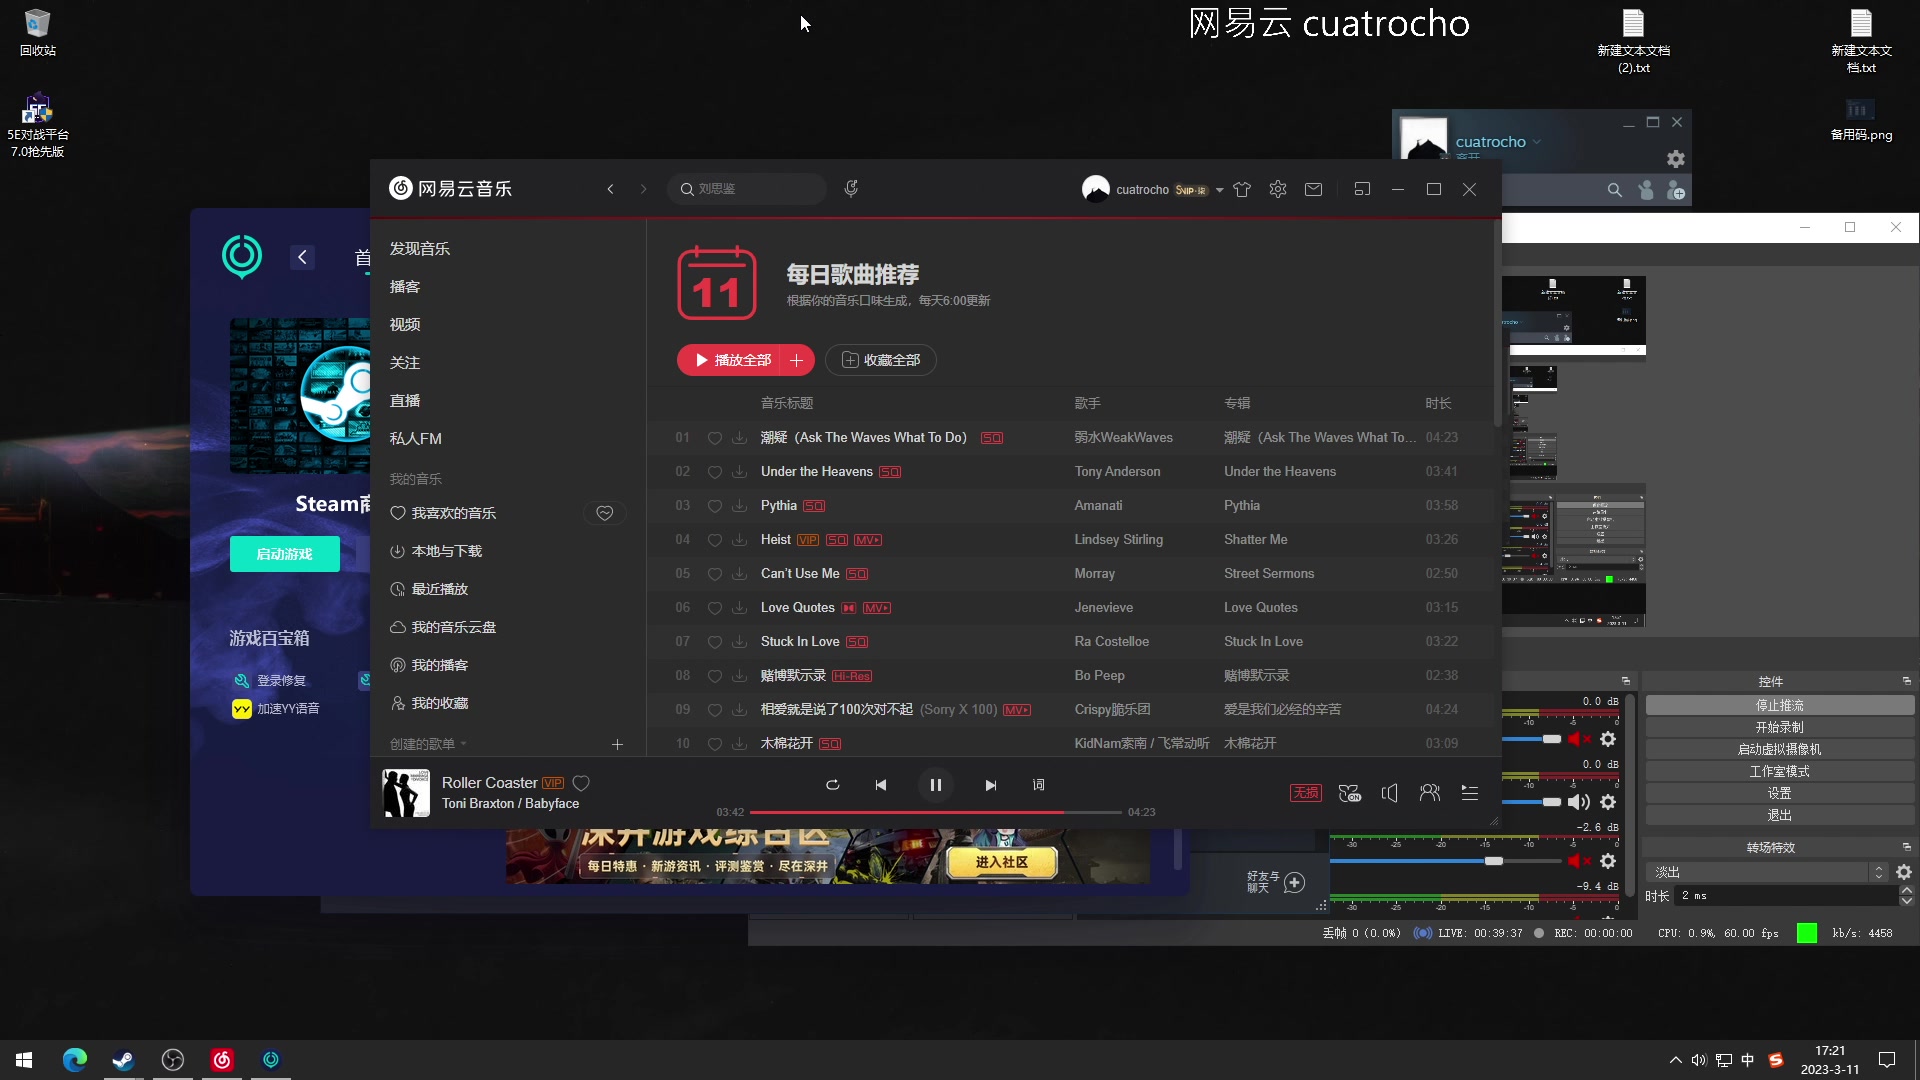The height and width of the screenshot is (1080, 1920).
Task: Open MV badge for Heist
Action: tap(867, 540)
